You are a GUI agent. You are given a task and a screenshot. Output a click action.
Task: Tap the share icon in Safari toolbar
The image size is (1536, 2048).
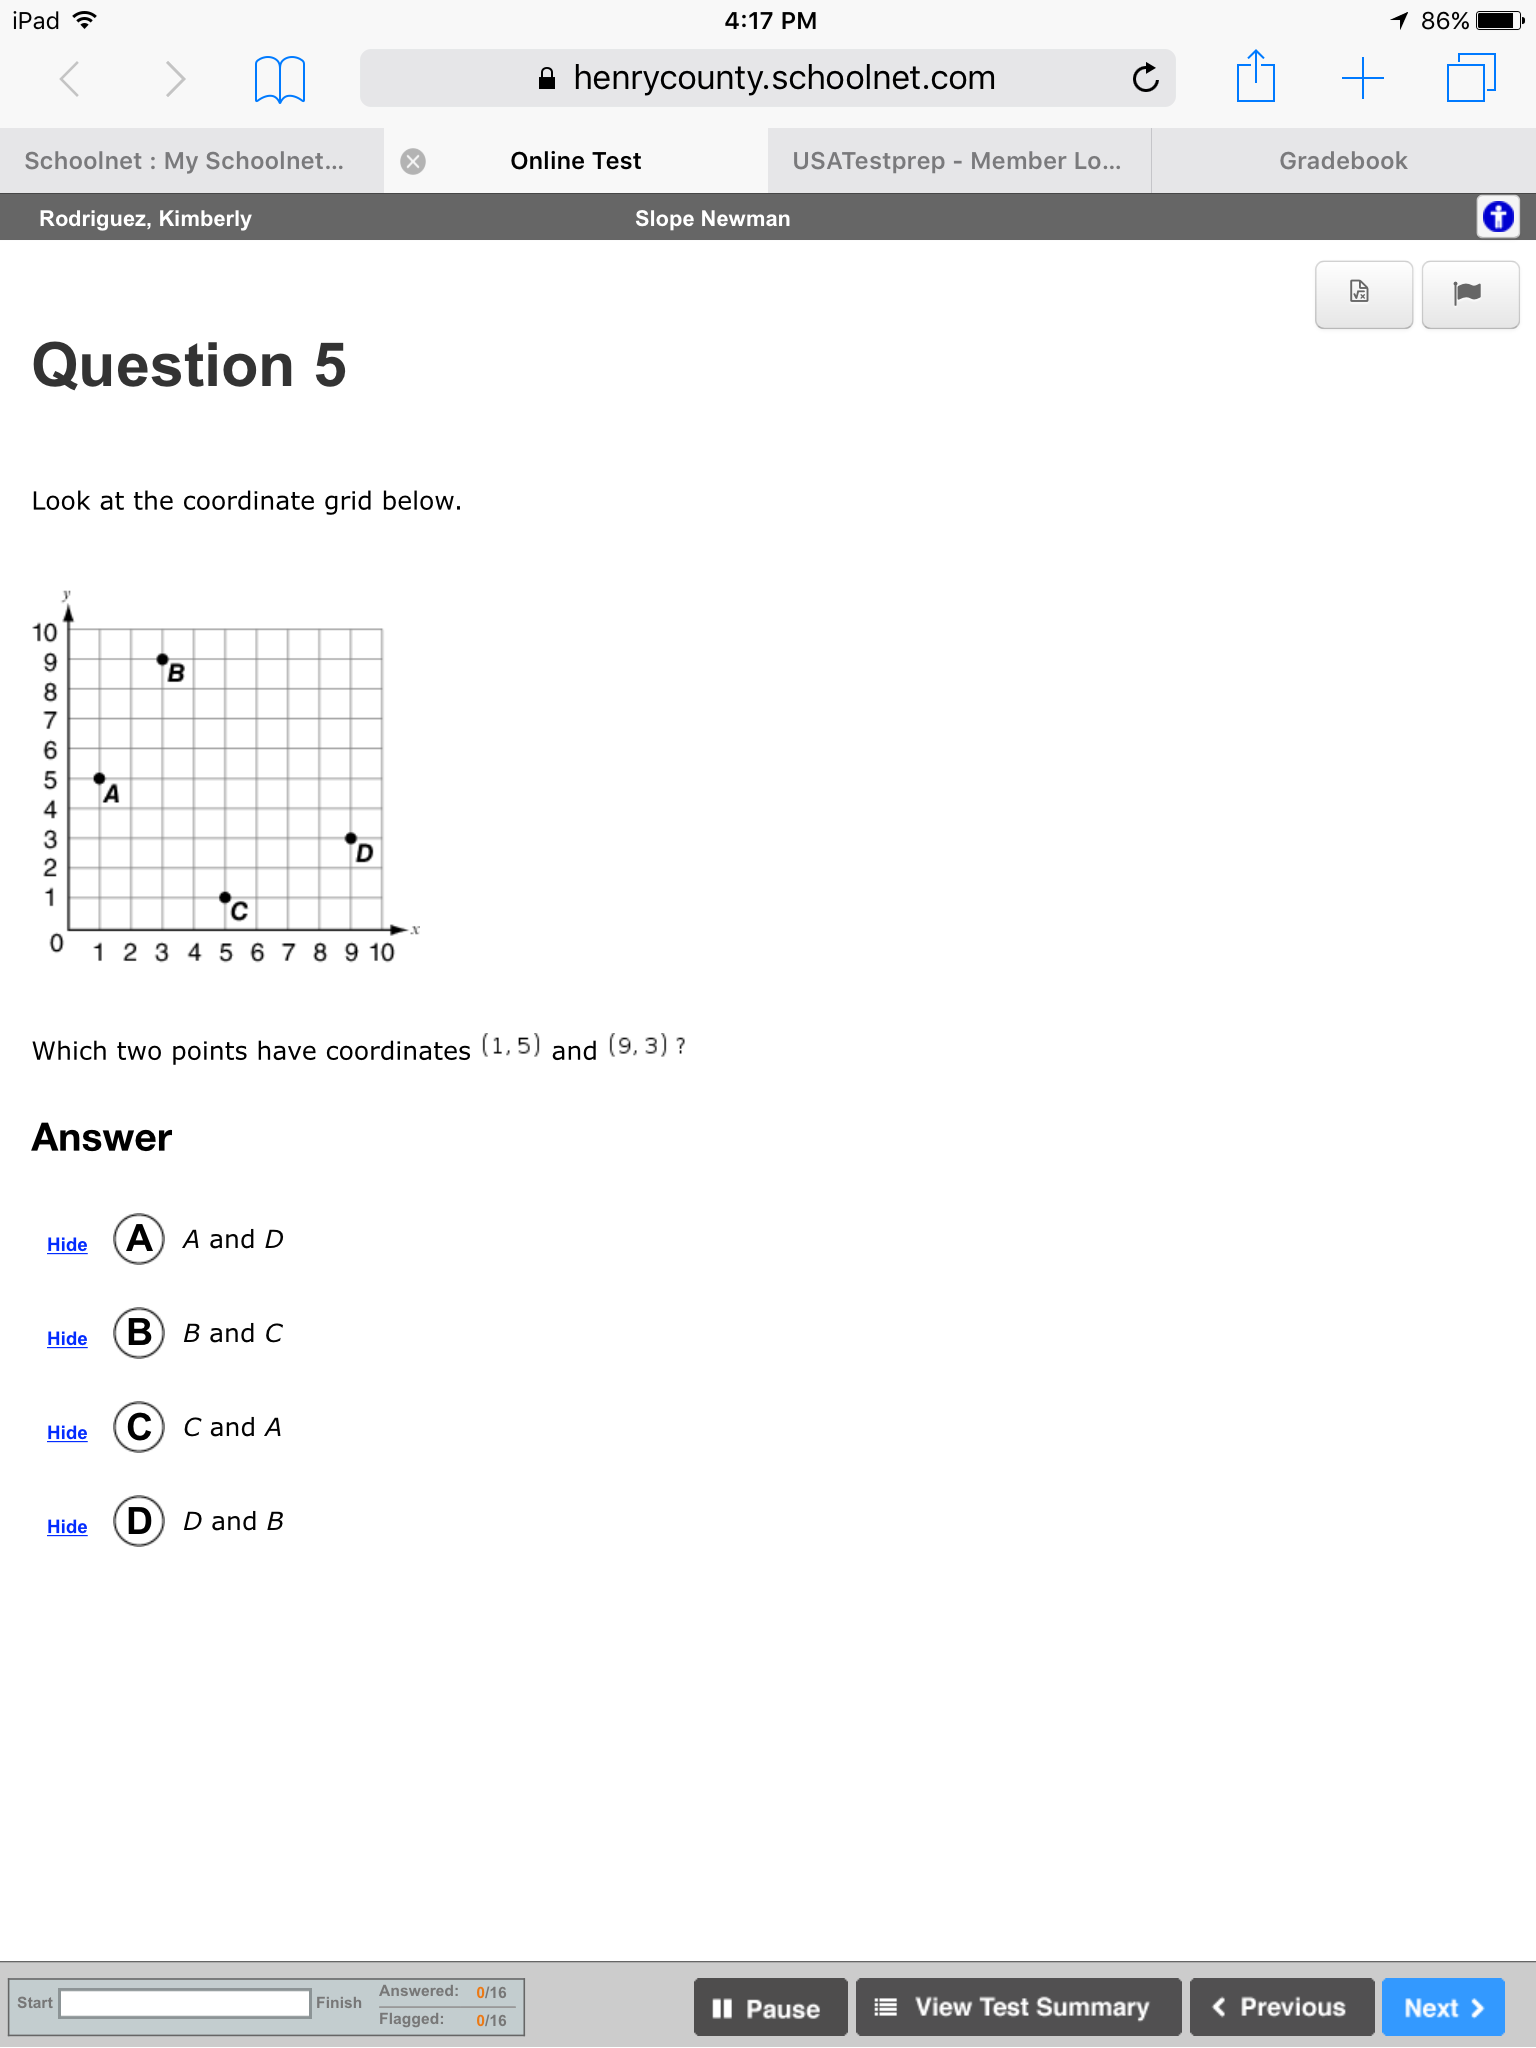1255,76
